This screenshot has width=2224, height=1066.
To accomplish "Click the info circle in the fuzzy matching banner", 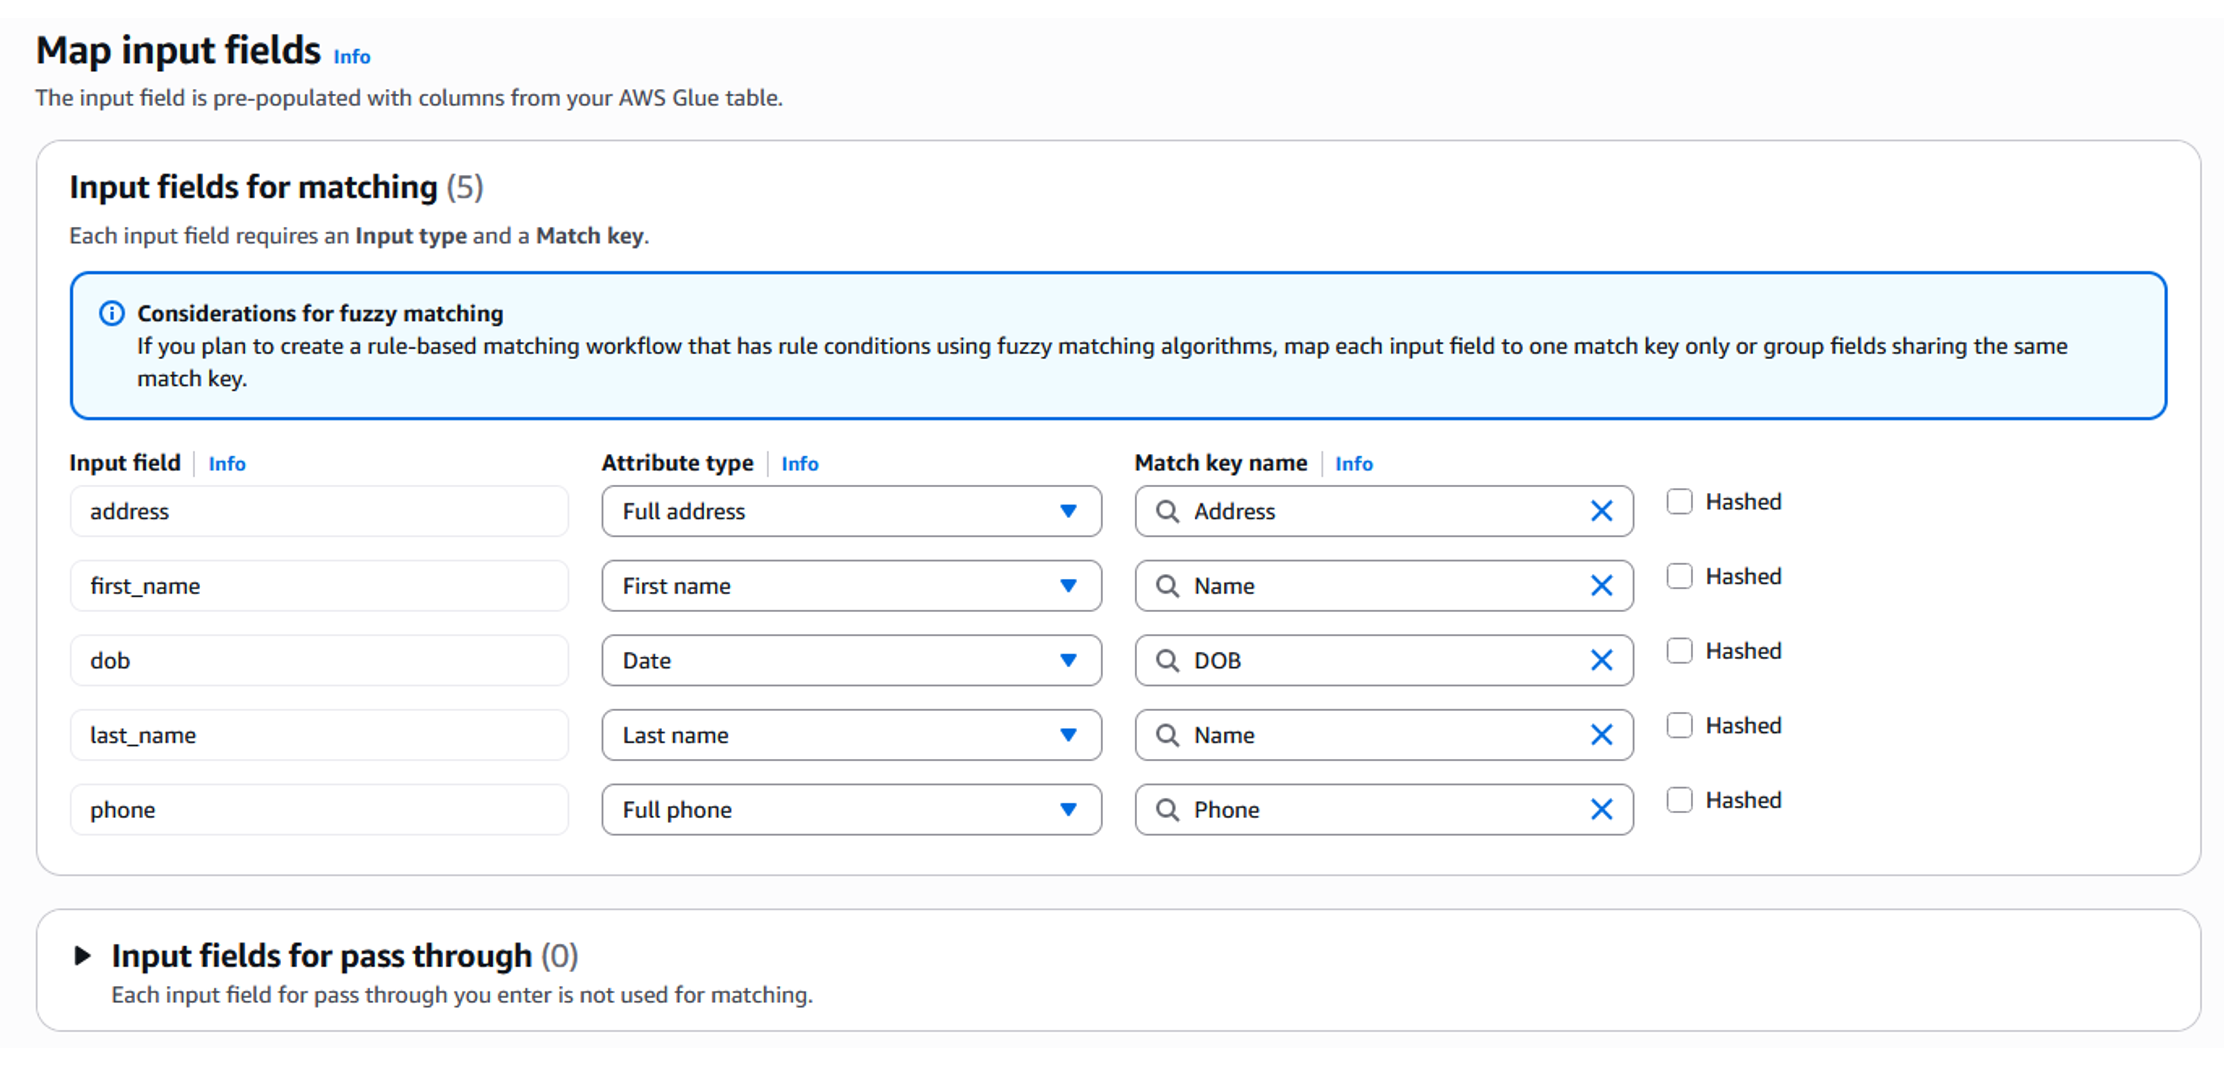I will point(111,313).
